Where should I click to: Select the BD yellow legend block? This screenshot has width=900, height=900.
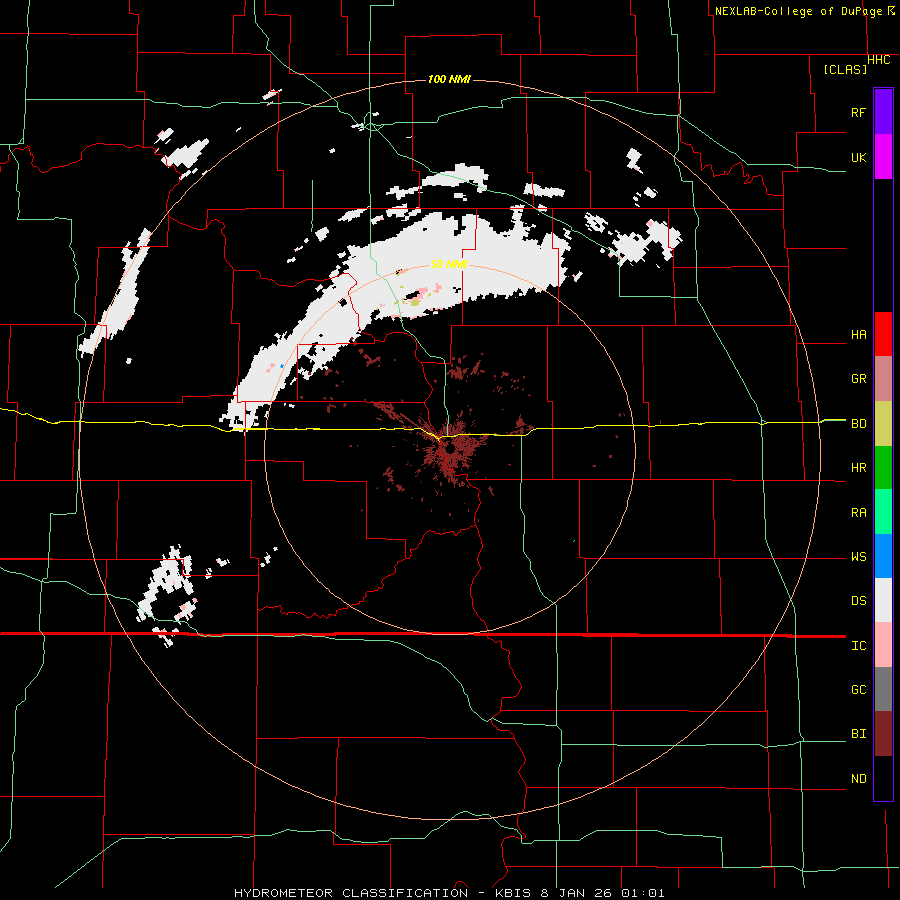[x=883, y=423]
